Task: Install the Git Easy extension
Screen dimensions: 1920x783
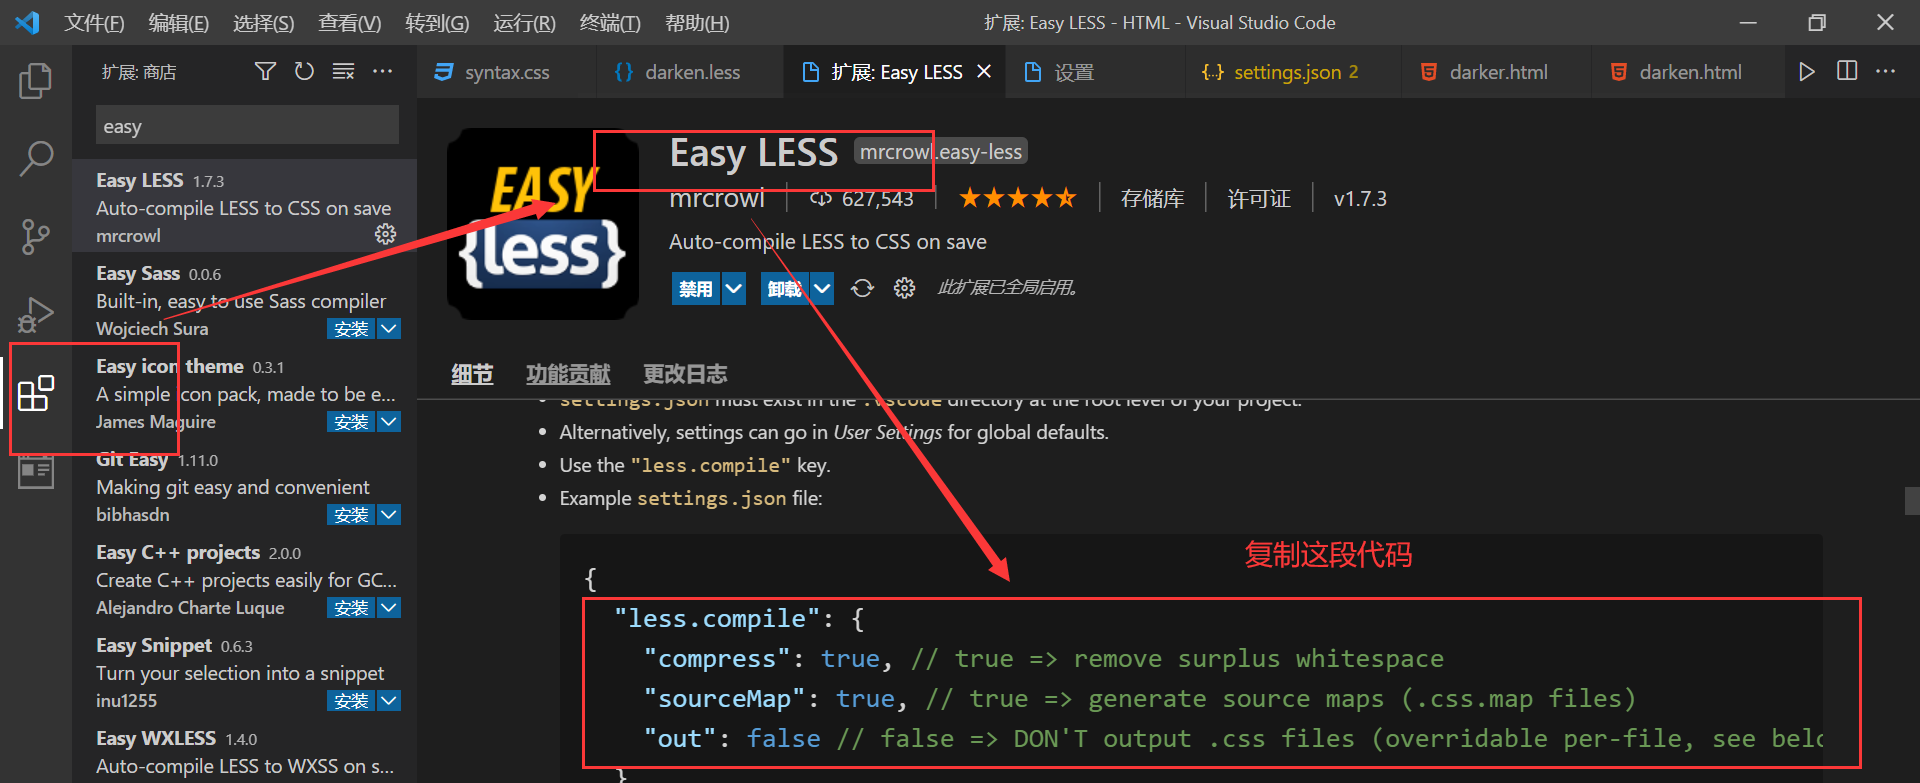Action: pos(351,514)
